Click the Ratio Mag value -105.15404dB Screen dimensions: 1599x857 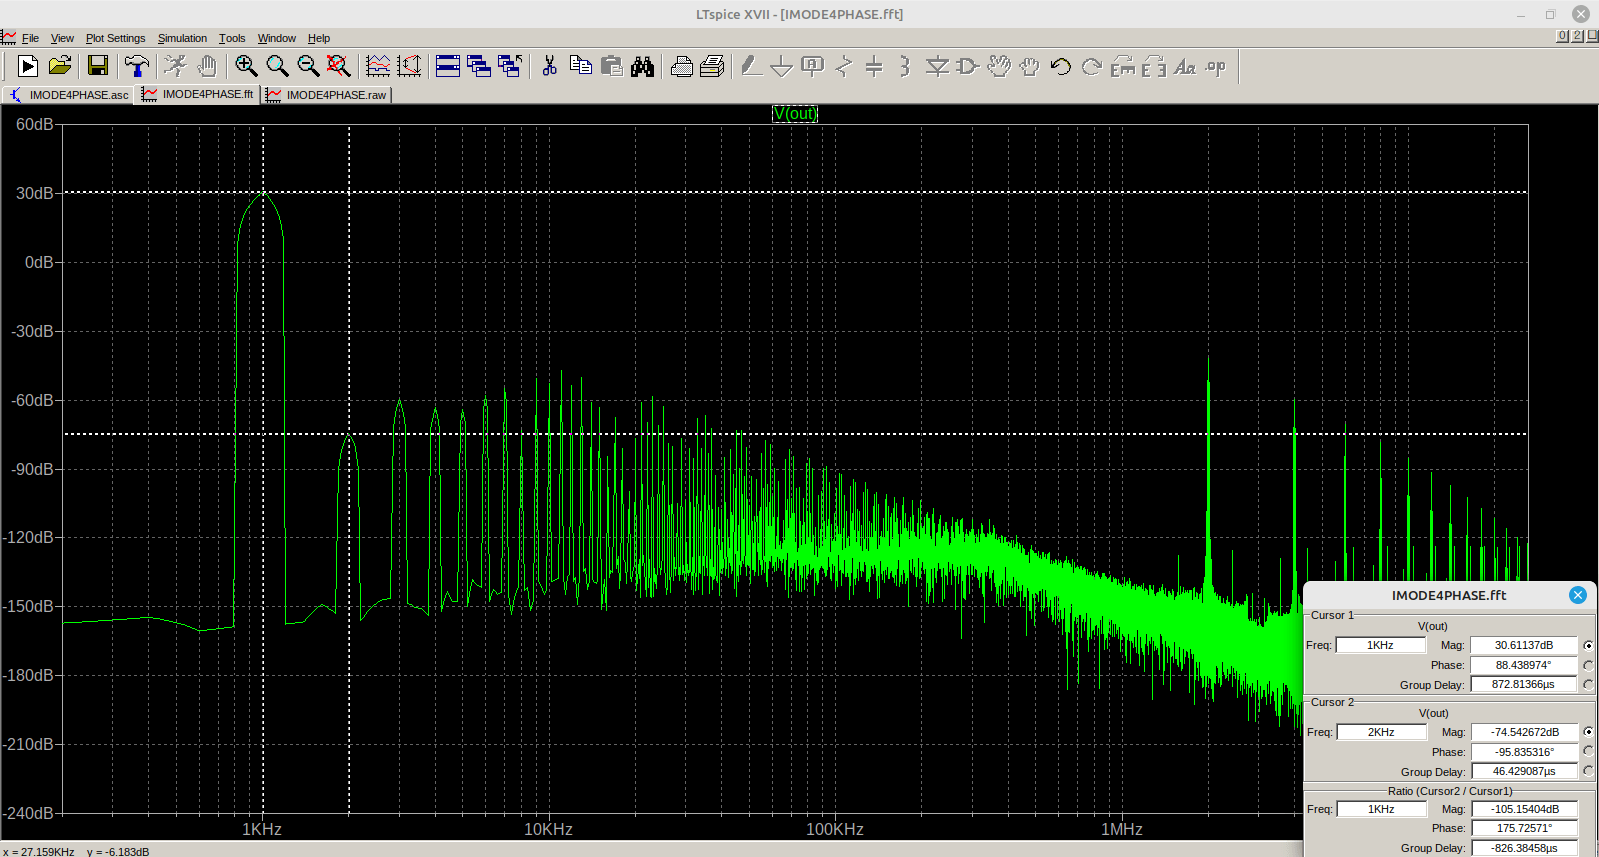pos(1524,809)
